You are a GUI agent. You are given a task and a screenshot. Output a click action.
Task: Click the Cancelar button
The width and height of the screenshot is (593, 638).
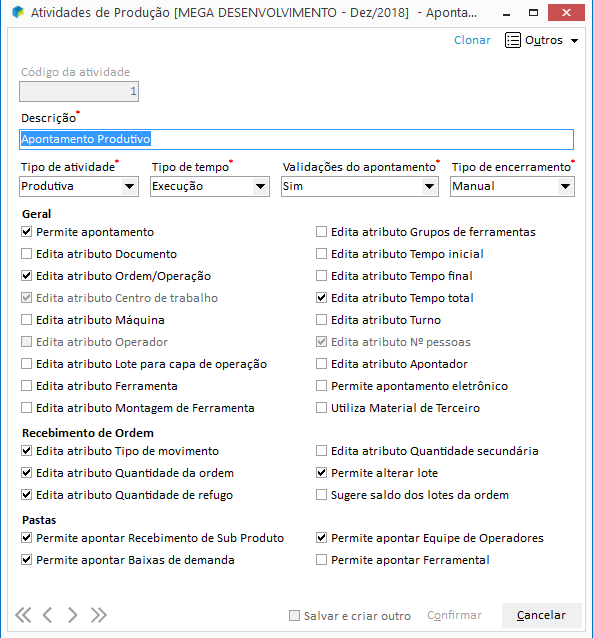pos(541,615)
